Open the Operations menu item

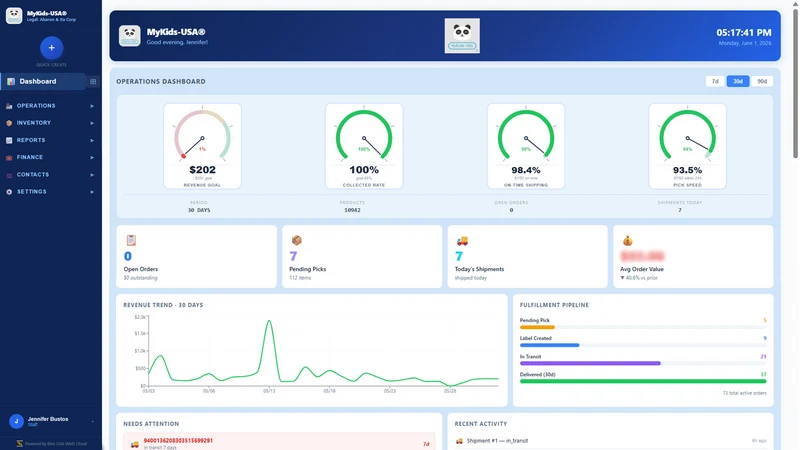(x=51, y=106)
